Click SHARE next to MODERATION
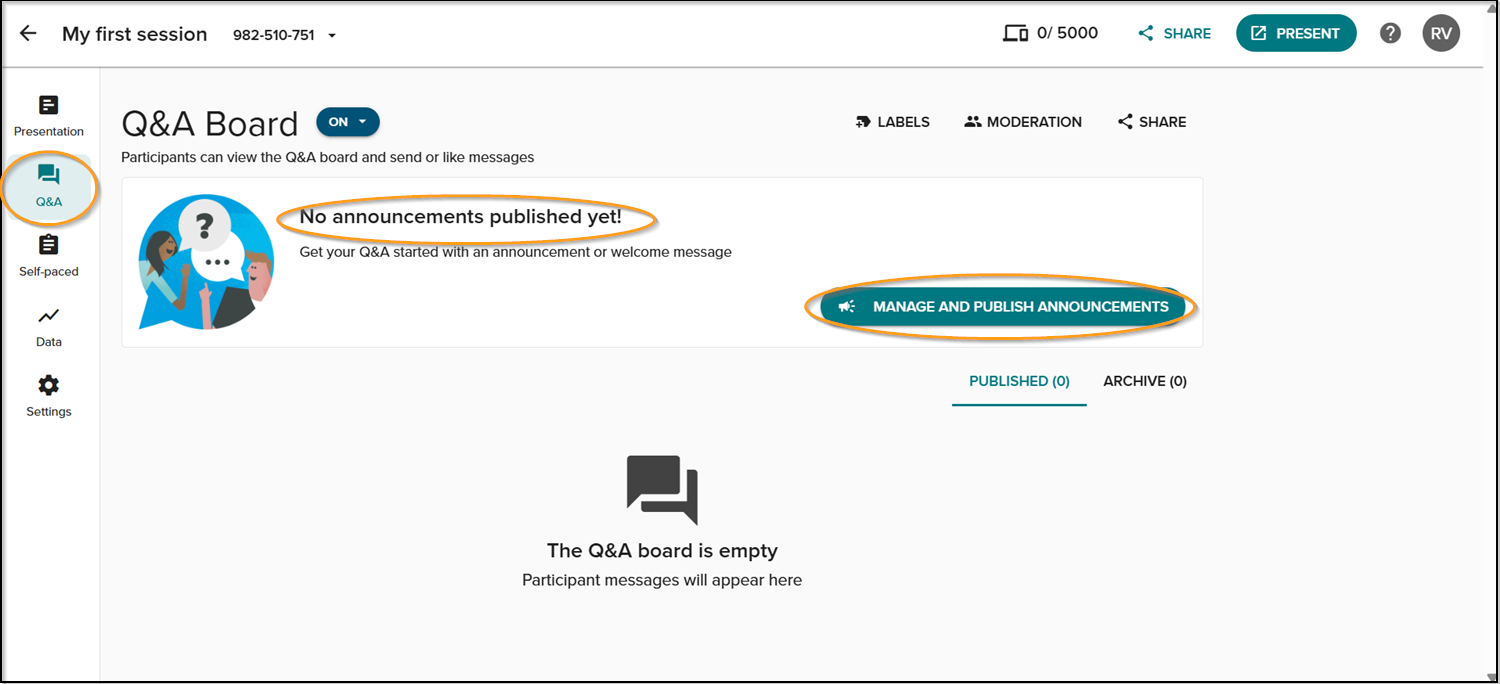The height and width of the screenshot is (684, 1500). point(1152,122)
